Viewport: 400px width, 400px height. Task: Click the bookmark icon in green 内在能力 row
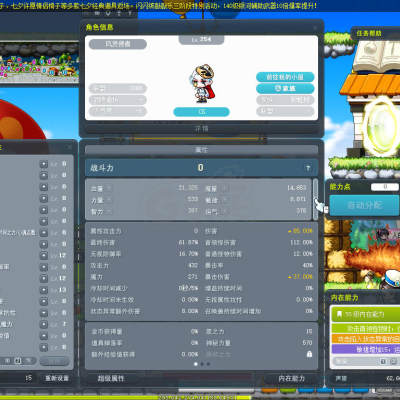[339, 314]
